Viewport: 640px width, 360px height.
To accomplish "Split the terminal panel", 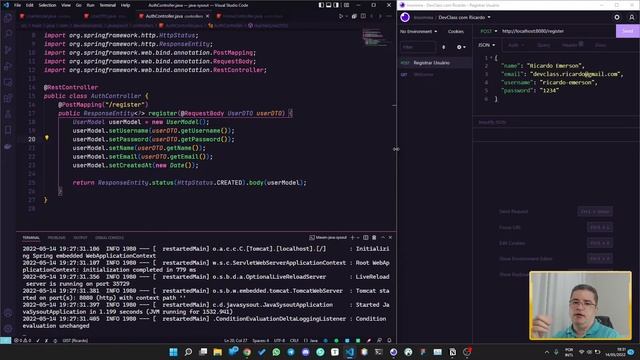I will point(366,238).
